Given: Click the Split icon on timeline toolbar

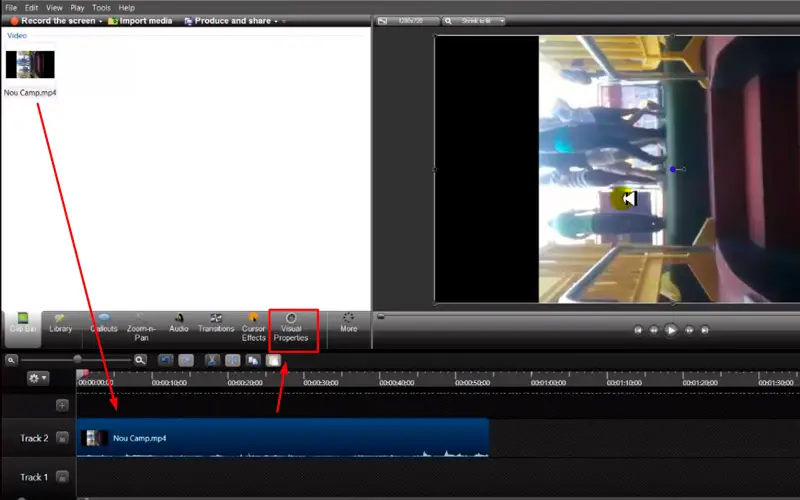Looking at the screenshot, I should 233,360.
